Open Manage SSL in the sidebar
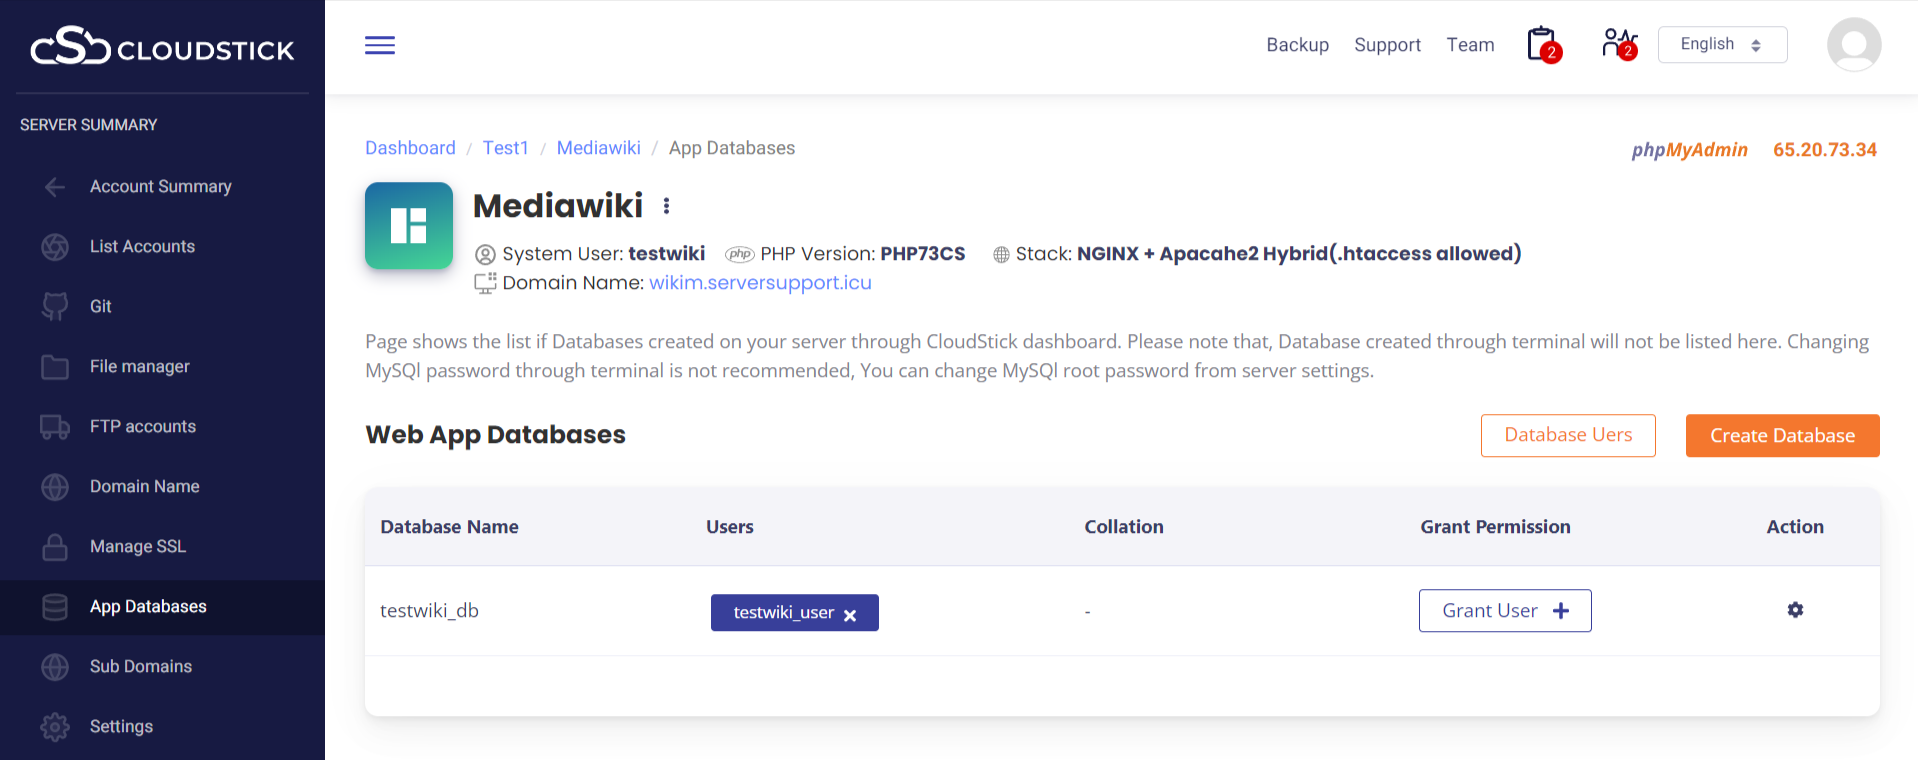This screenshot has height=760, width=1918. (138, 547)
